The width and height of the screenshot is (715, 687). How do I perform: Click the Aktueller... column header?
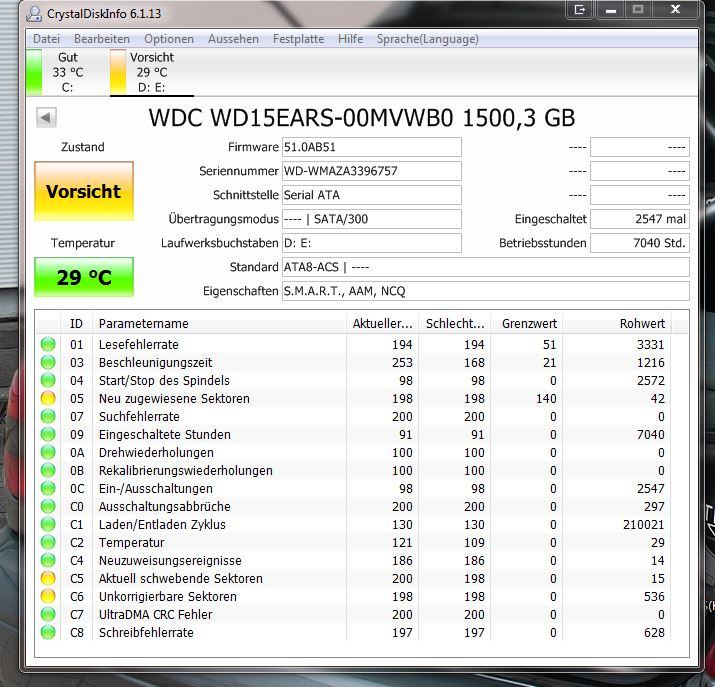point(383,324)
